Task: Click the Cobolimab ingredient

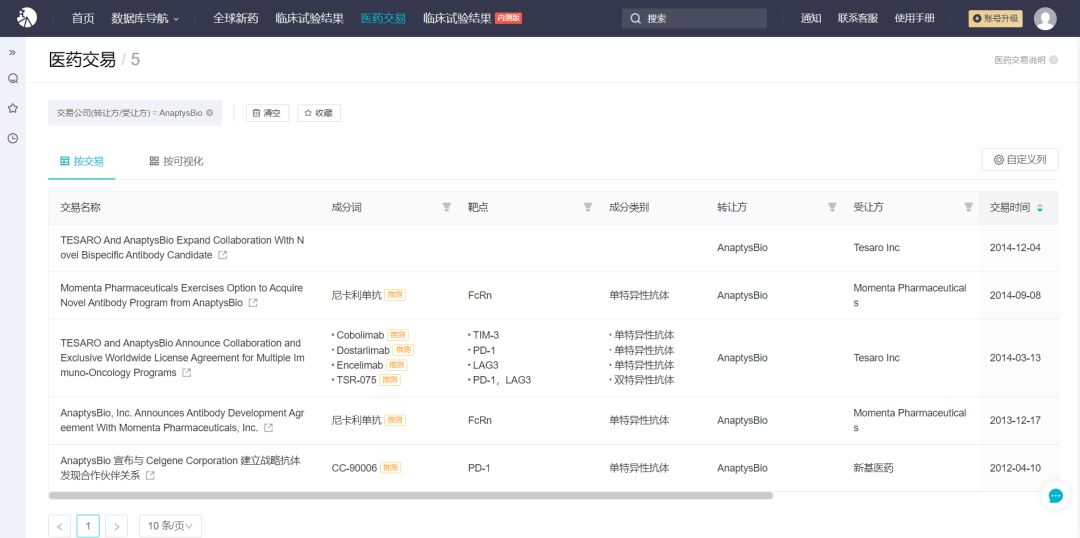Action: [361, 335]
